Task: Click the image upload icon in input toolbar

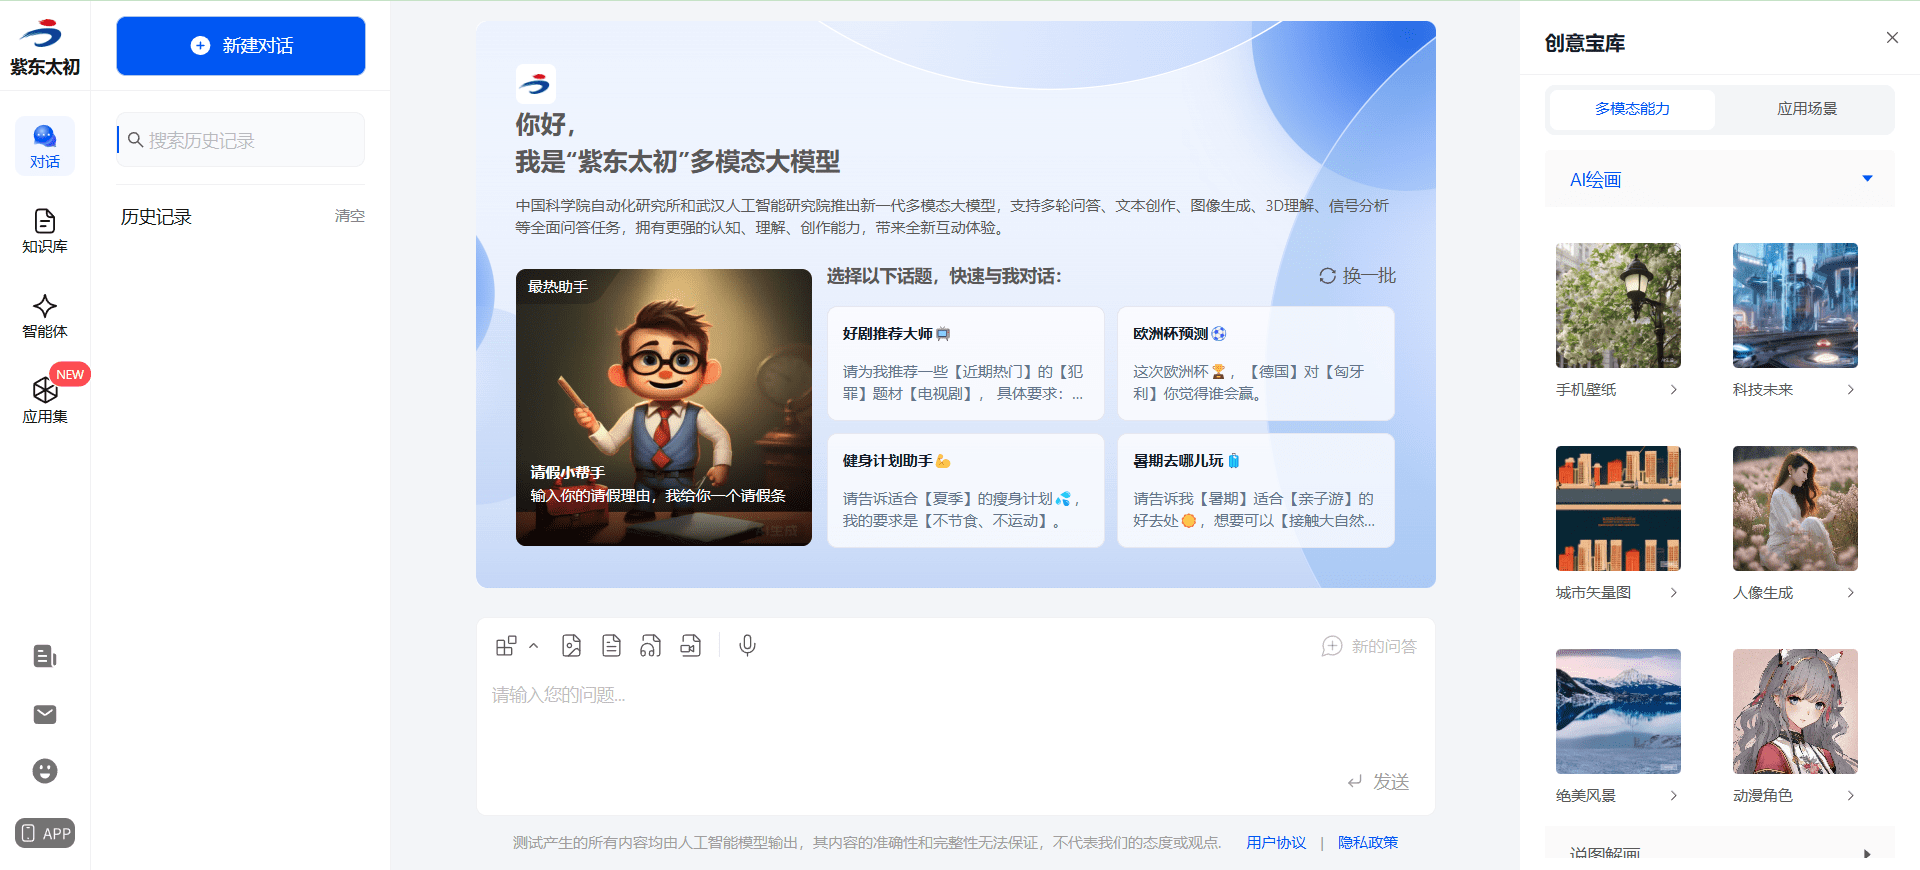Action: point(571,646)
